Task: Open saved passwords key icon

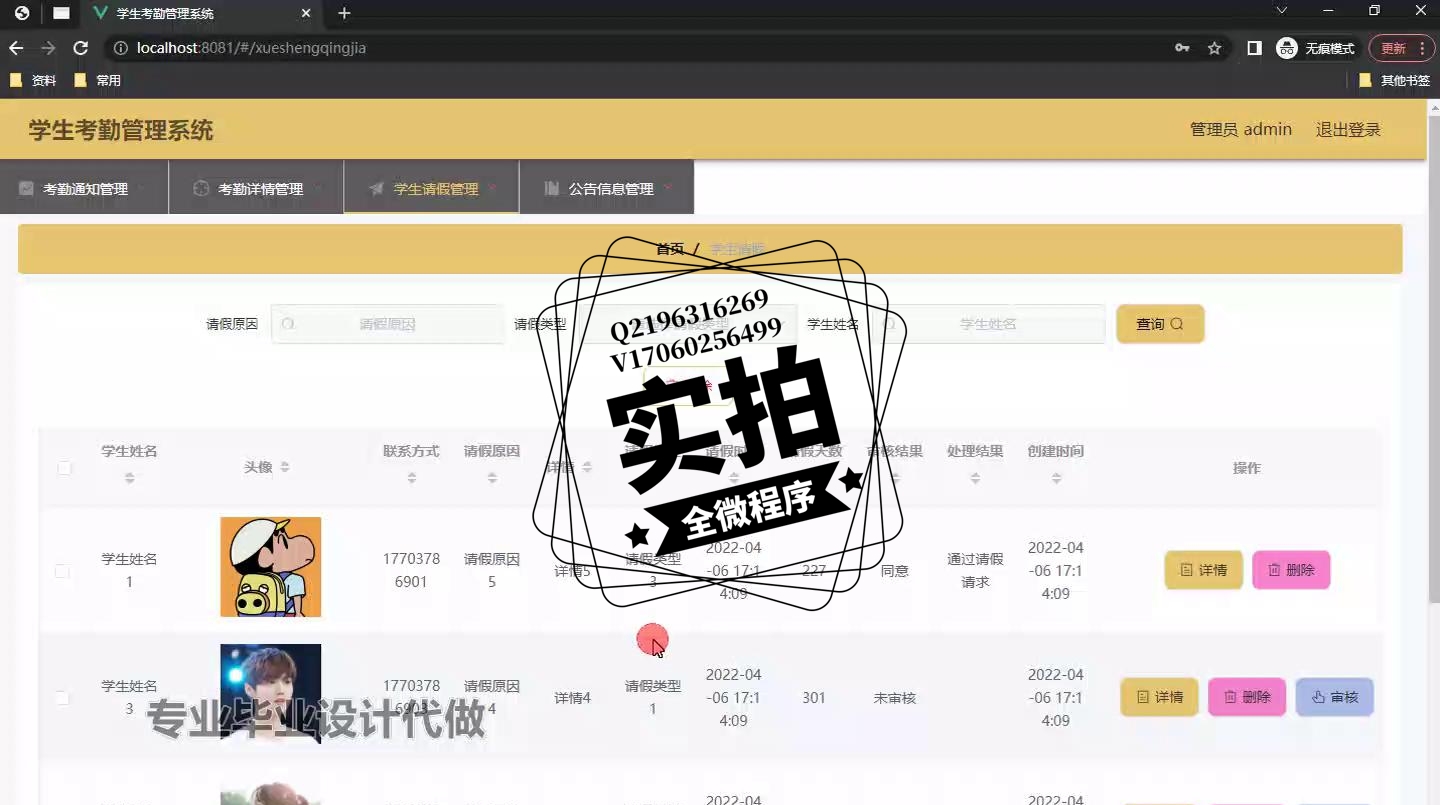Action: pyautogui.click(x=1182, y=48)
